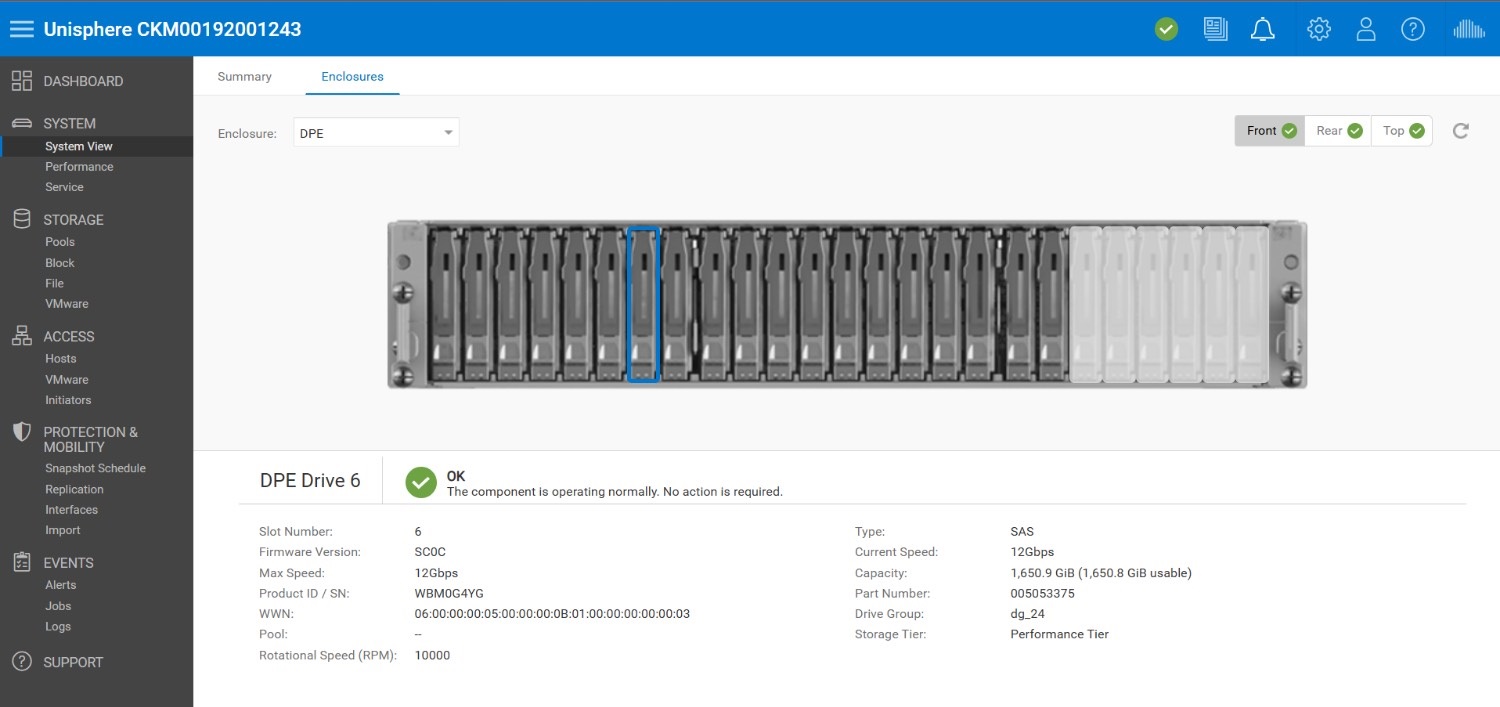Screen dimensions: 1500x707
Task: Open Import in the sidebar
Action: (x=62, y=530)
